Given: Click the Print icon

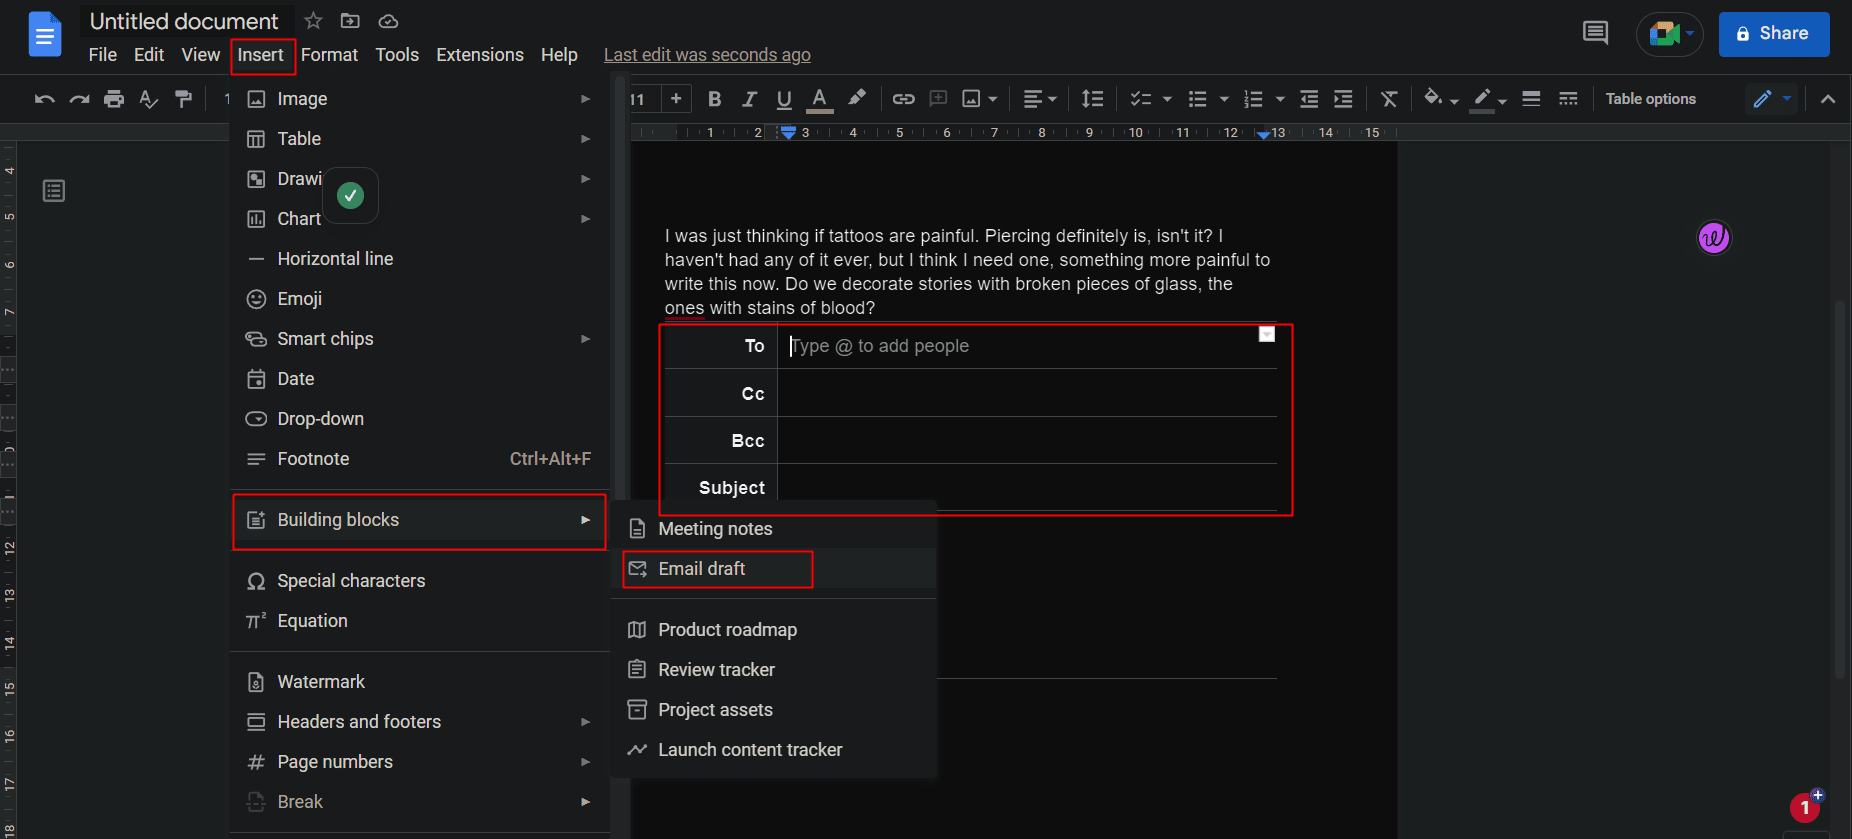Looking at the screenshot, I should pos(114,99).
